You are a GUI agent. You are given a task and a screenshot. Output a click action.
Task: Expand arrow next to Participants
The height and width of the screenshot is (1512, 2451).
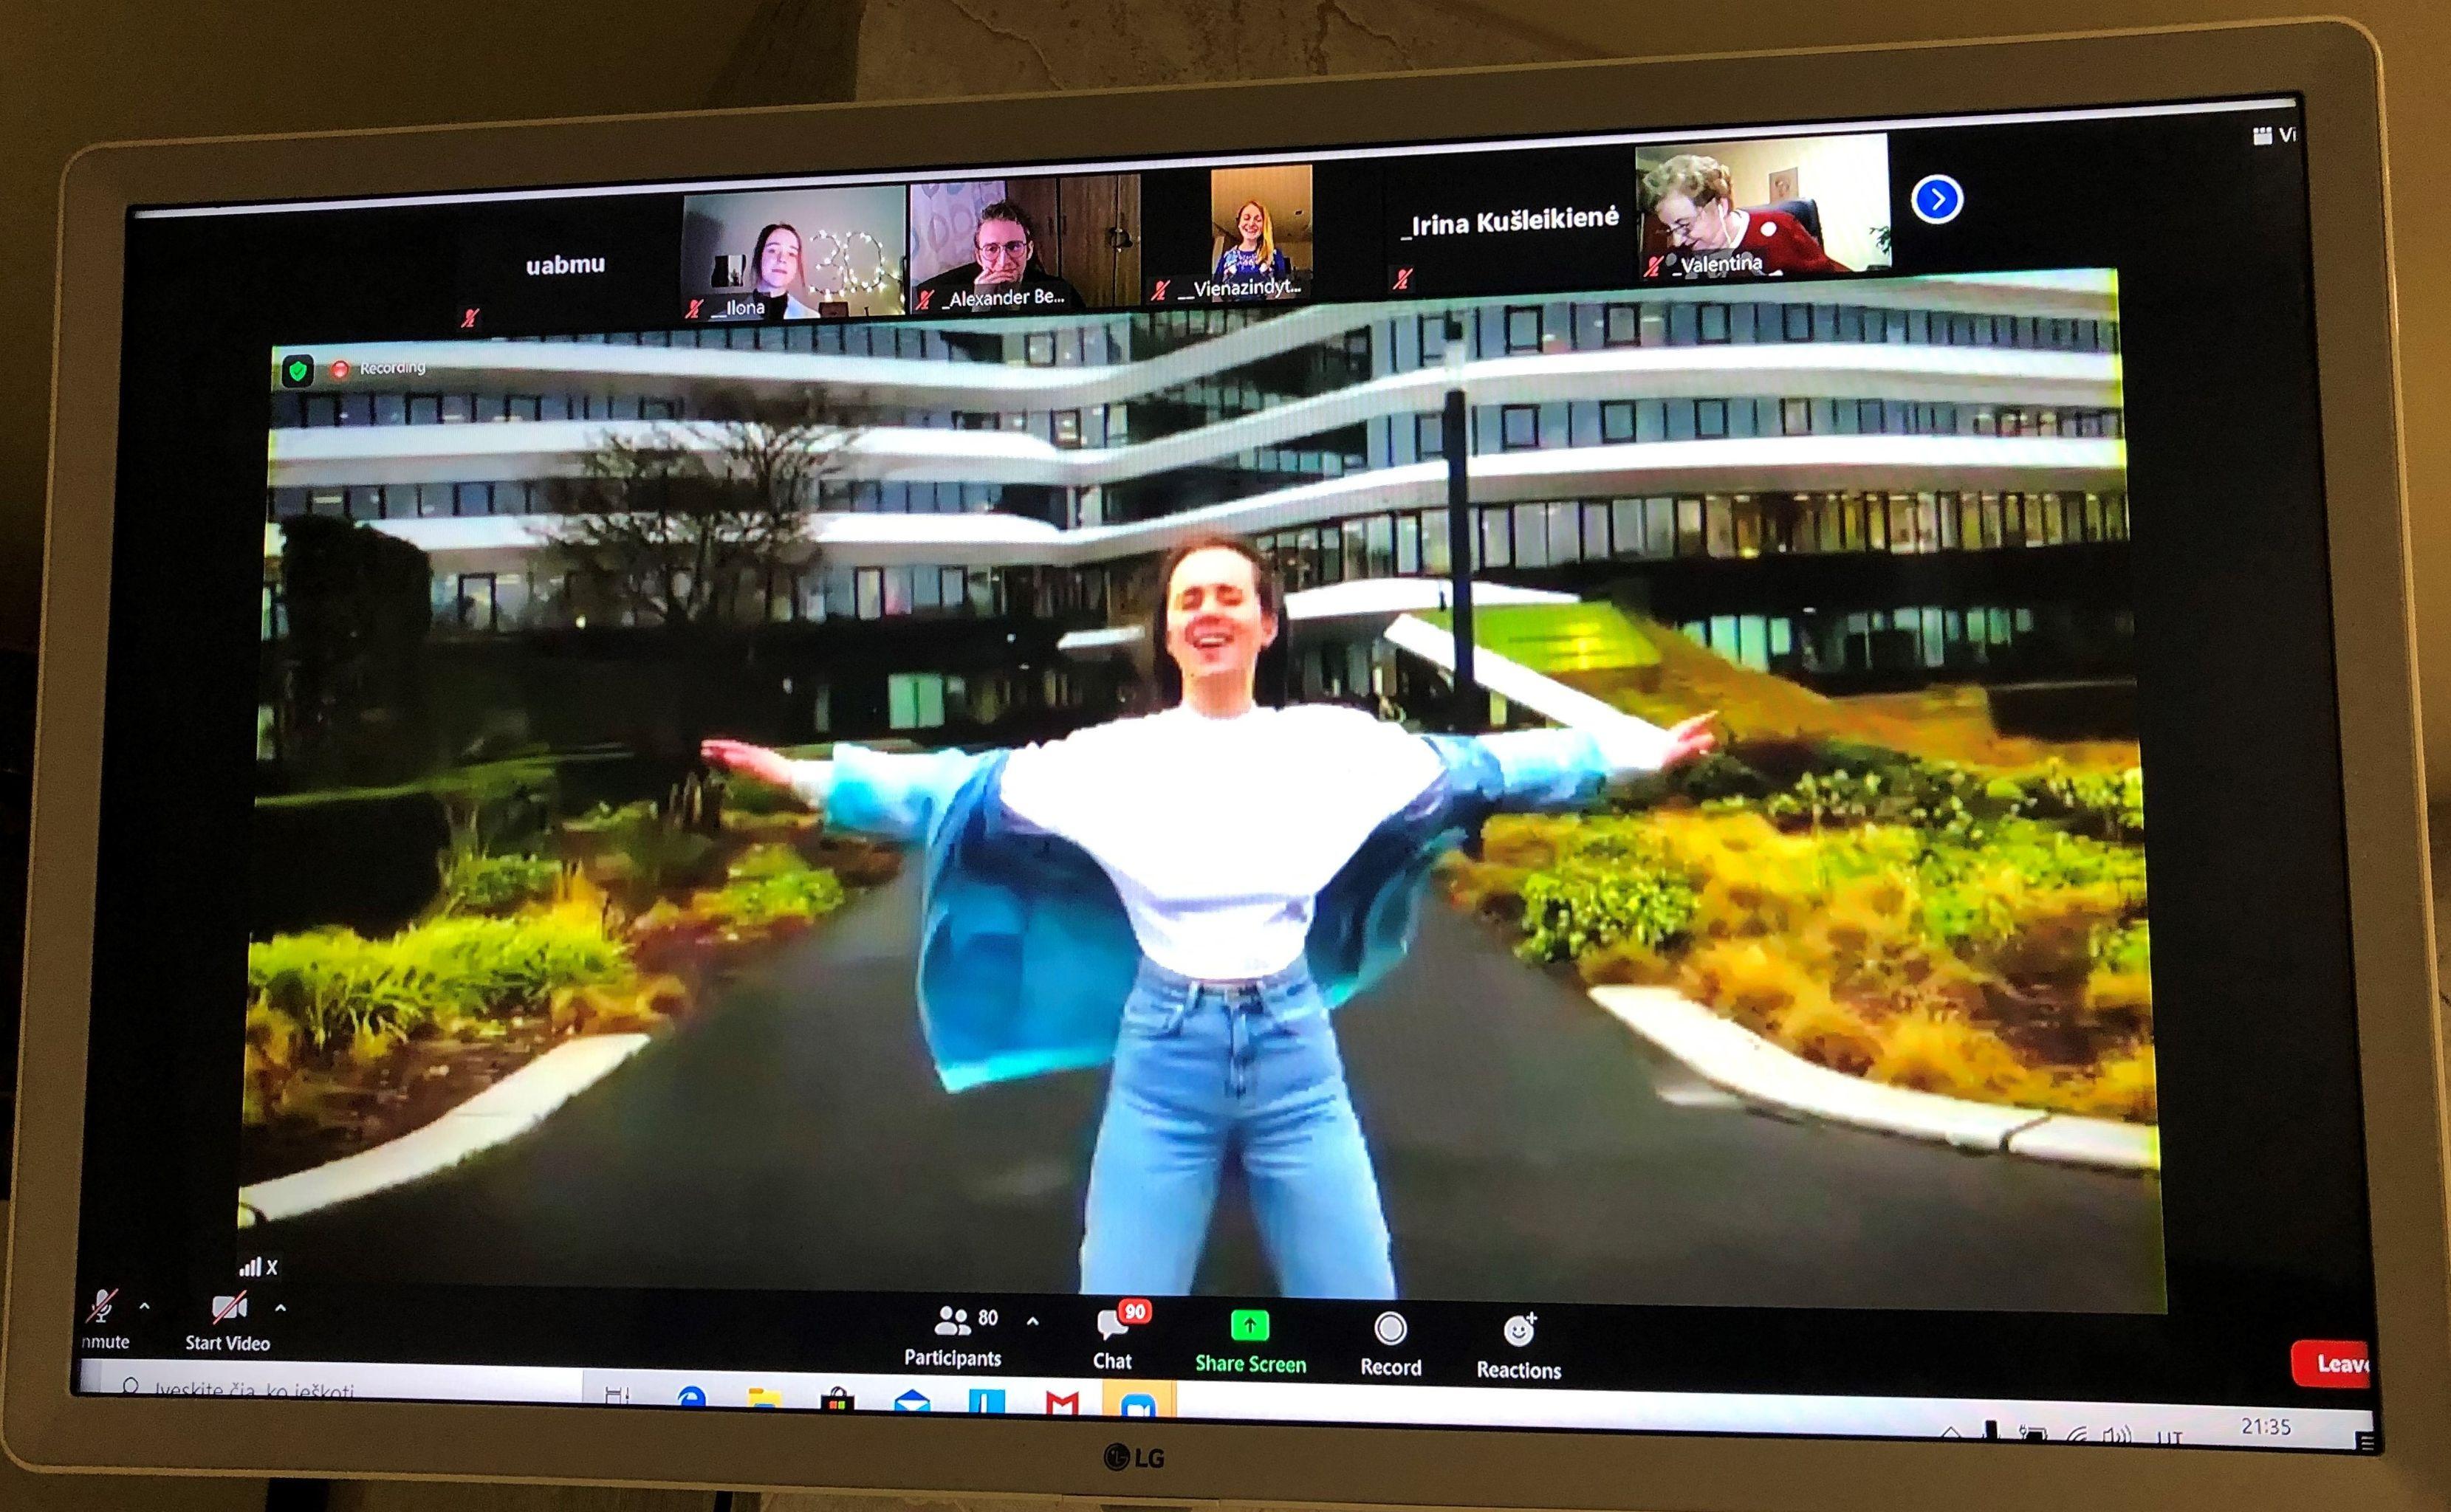(x=1033, y=1321)
